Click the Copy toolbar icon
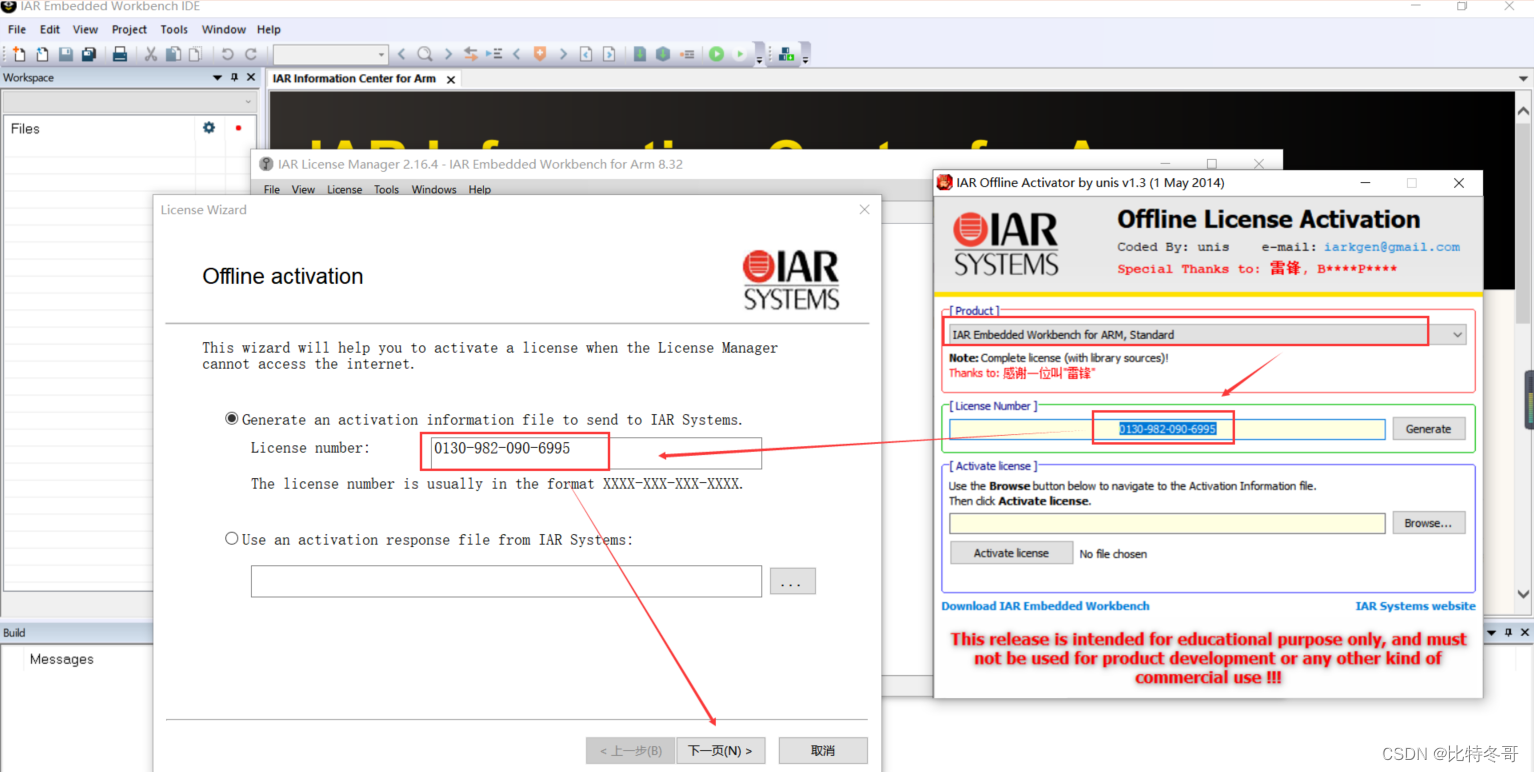Image resolution: width=1534 pixels, height=772 pixels. click(x=173, y=54)
